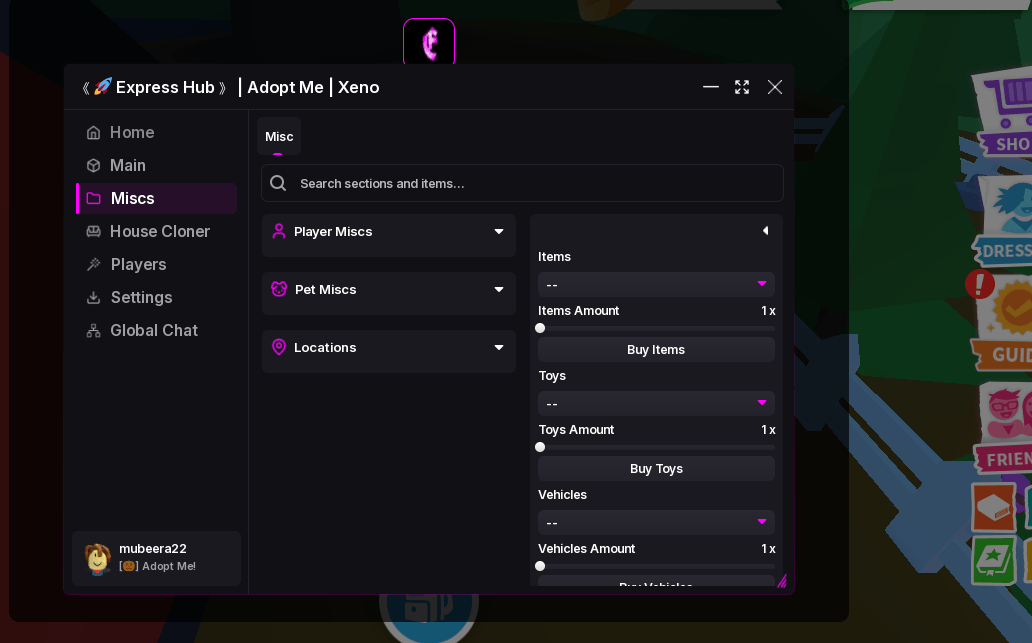Select the Misc tab

coord(279,137)
